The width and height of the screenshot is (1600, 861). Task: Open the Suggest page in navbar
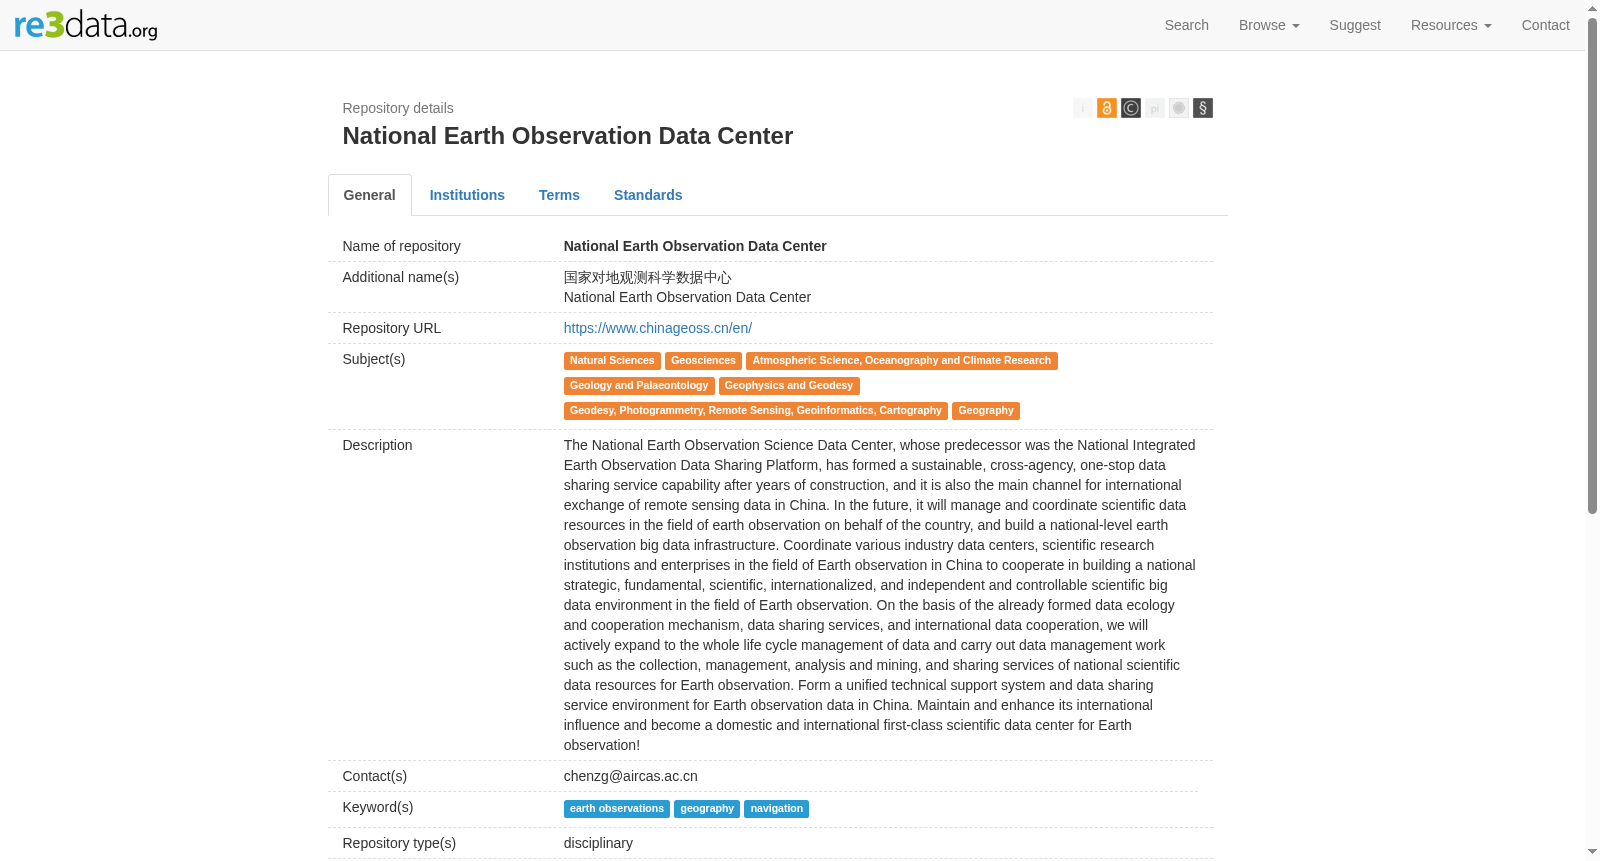click(1355, 25)
